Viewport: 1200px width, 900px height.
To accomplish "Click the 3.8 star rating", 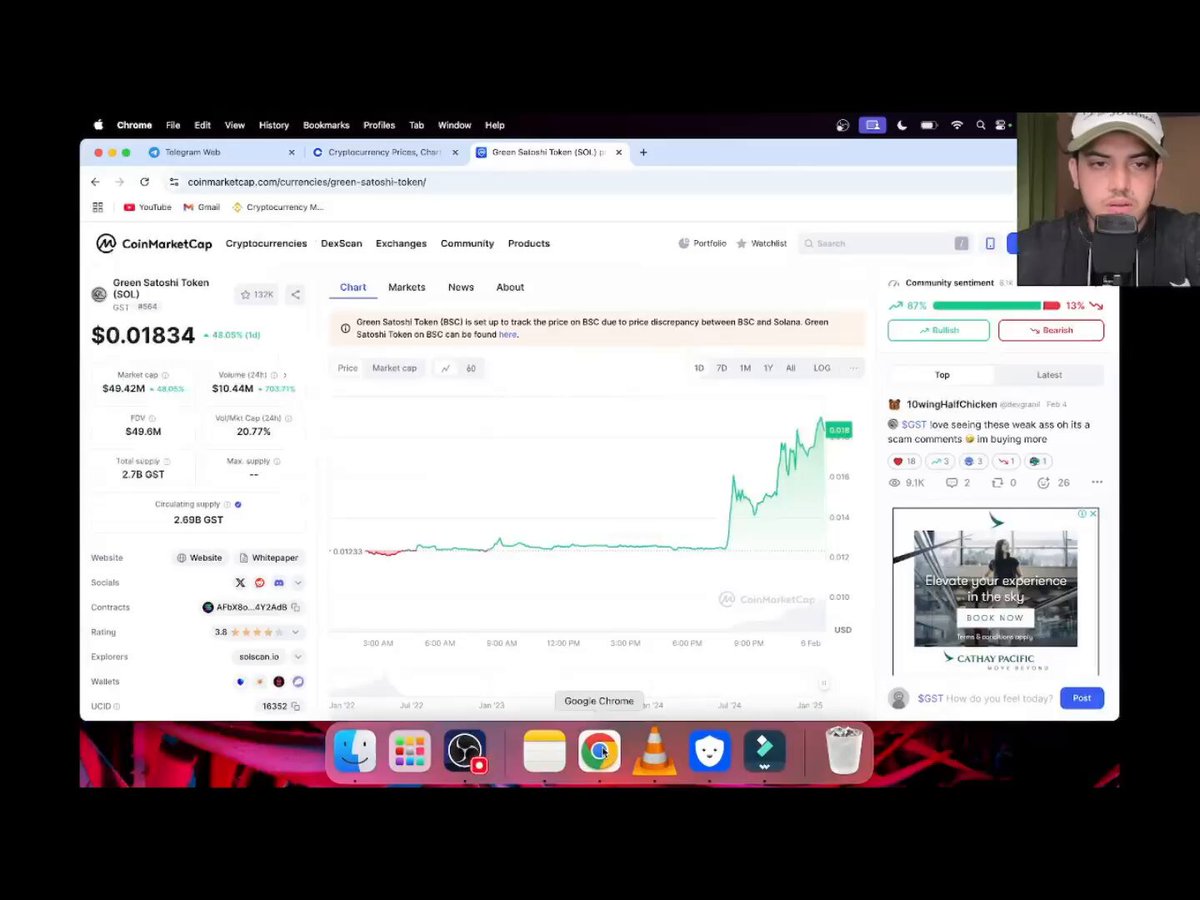I will [x=248, y=632].
